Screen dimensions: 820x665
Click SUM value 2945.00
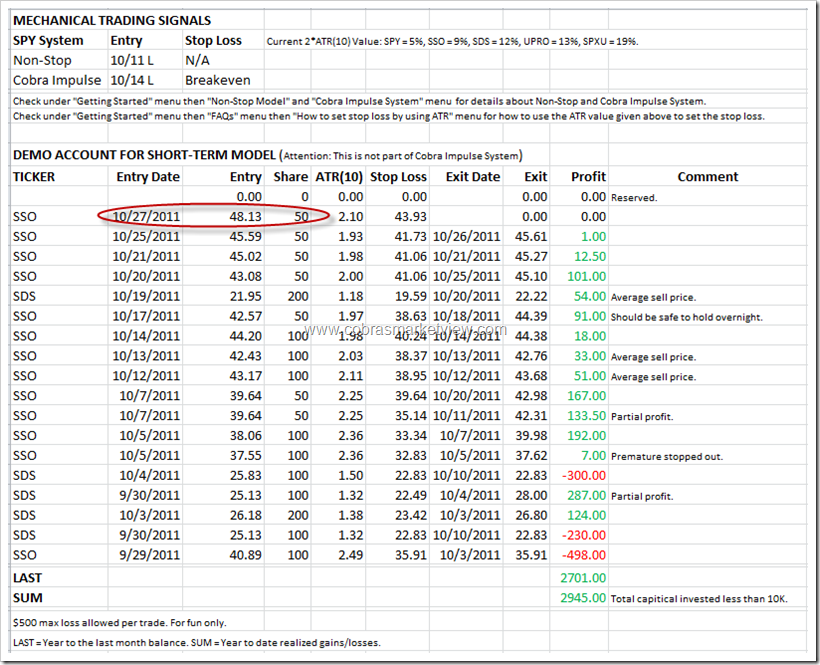583,598
